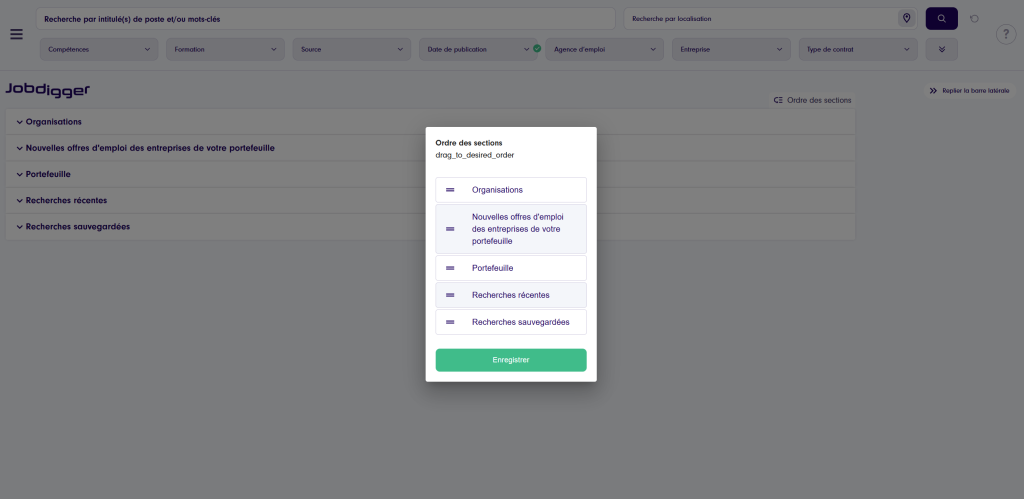Open the Date de publication dropdown

tap(478, 49)
